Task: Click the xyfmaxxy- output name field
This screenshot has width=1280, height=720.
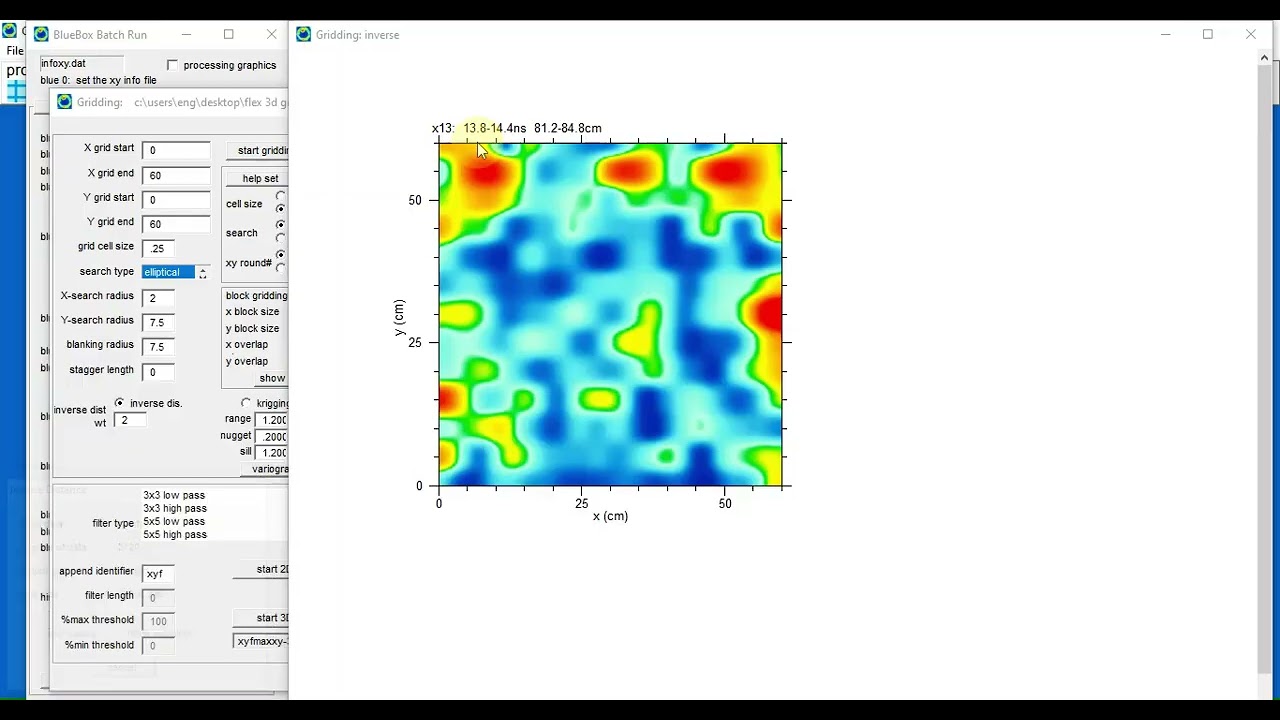Action: pyautogui.click(x=261, y=641)
